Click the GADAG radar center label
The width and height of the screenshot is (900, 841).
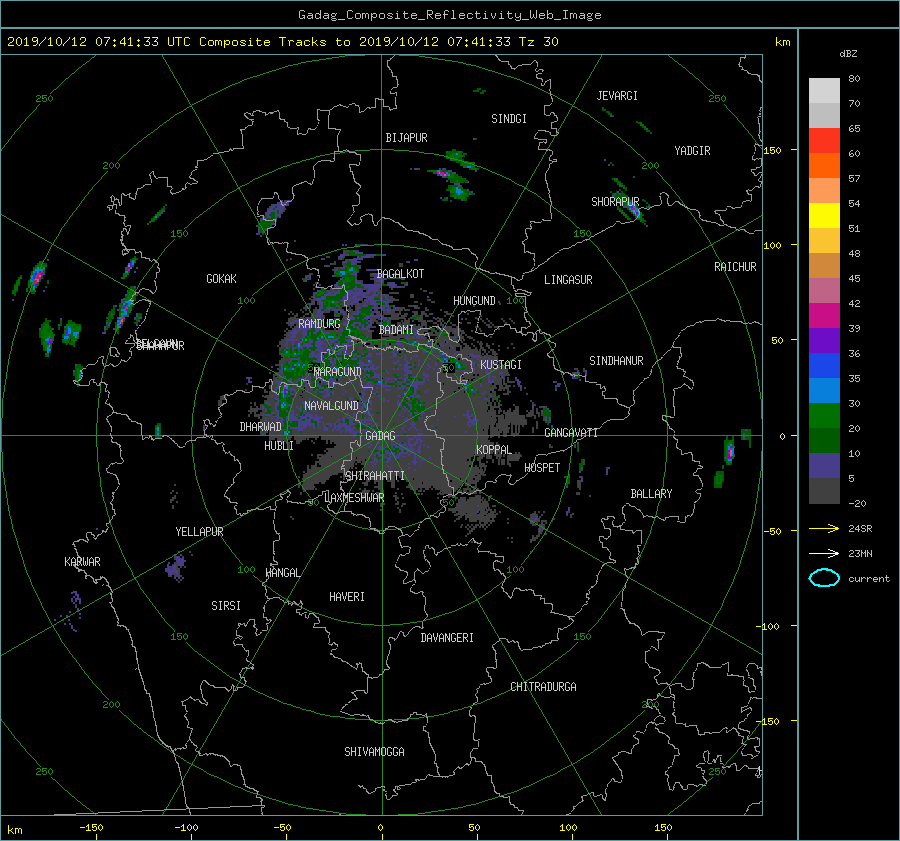(x=380, y=436)
